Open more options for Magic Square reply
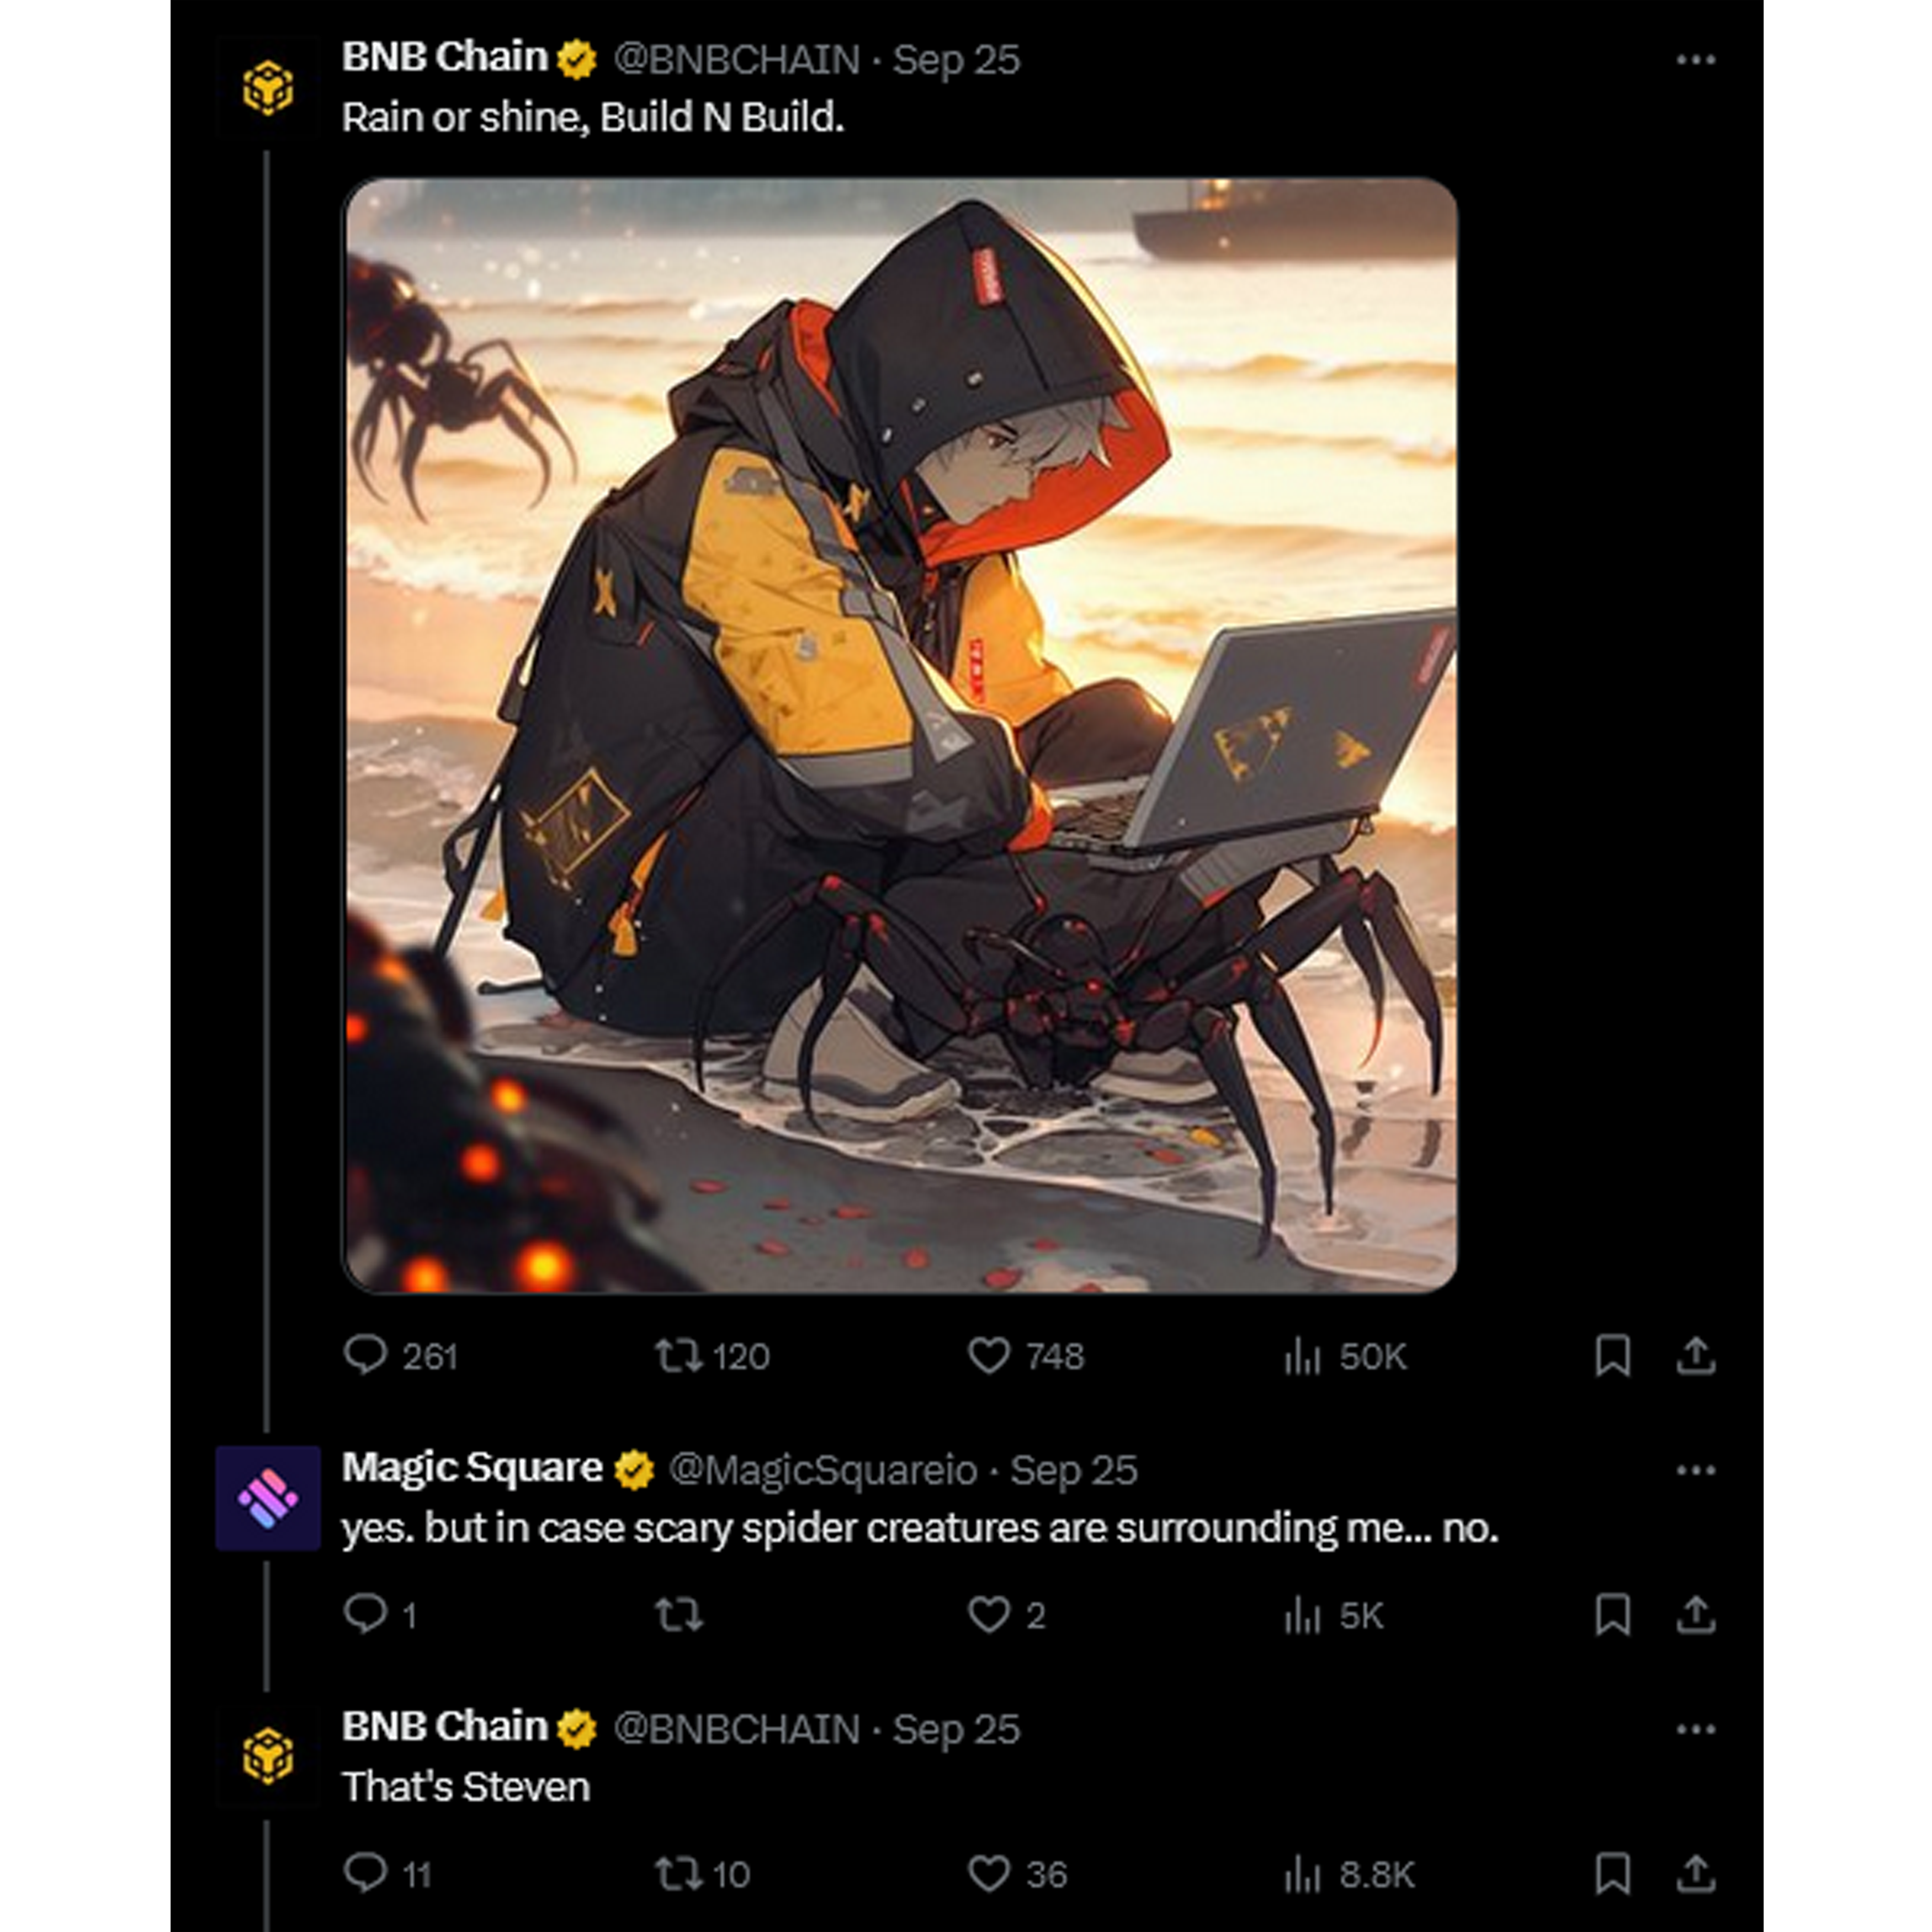The width and height of the screenshot is (1932, 1932). coord(1696,1470)
